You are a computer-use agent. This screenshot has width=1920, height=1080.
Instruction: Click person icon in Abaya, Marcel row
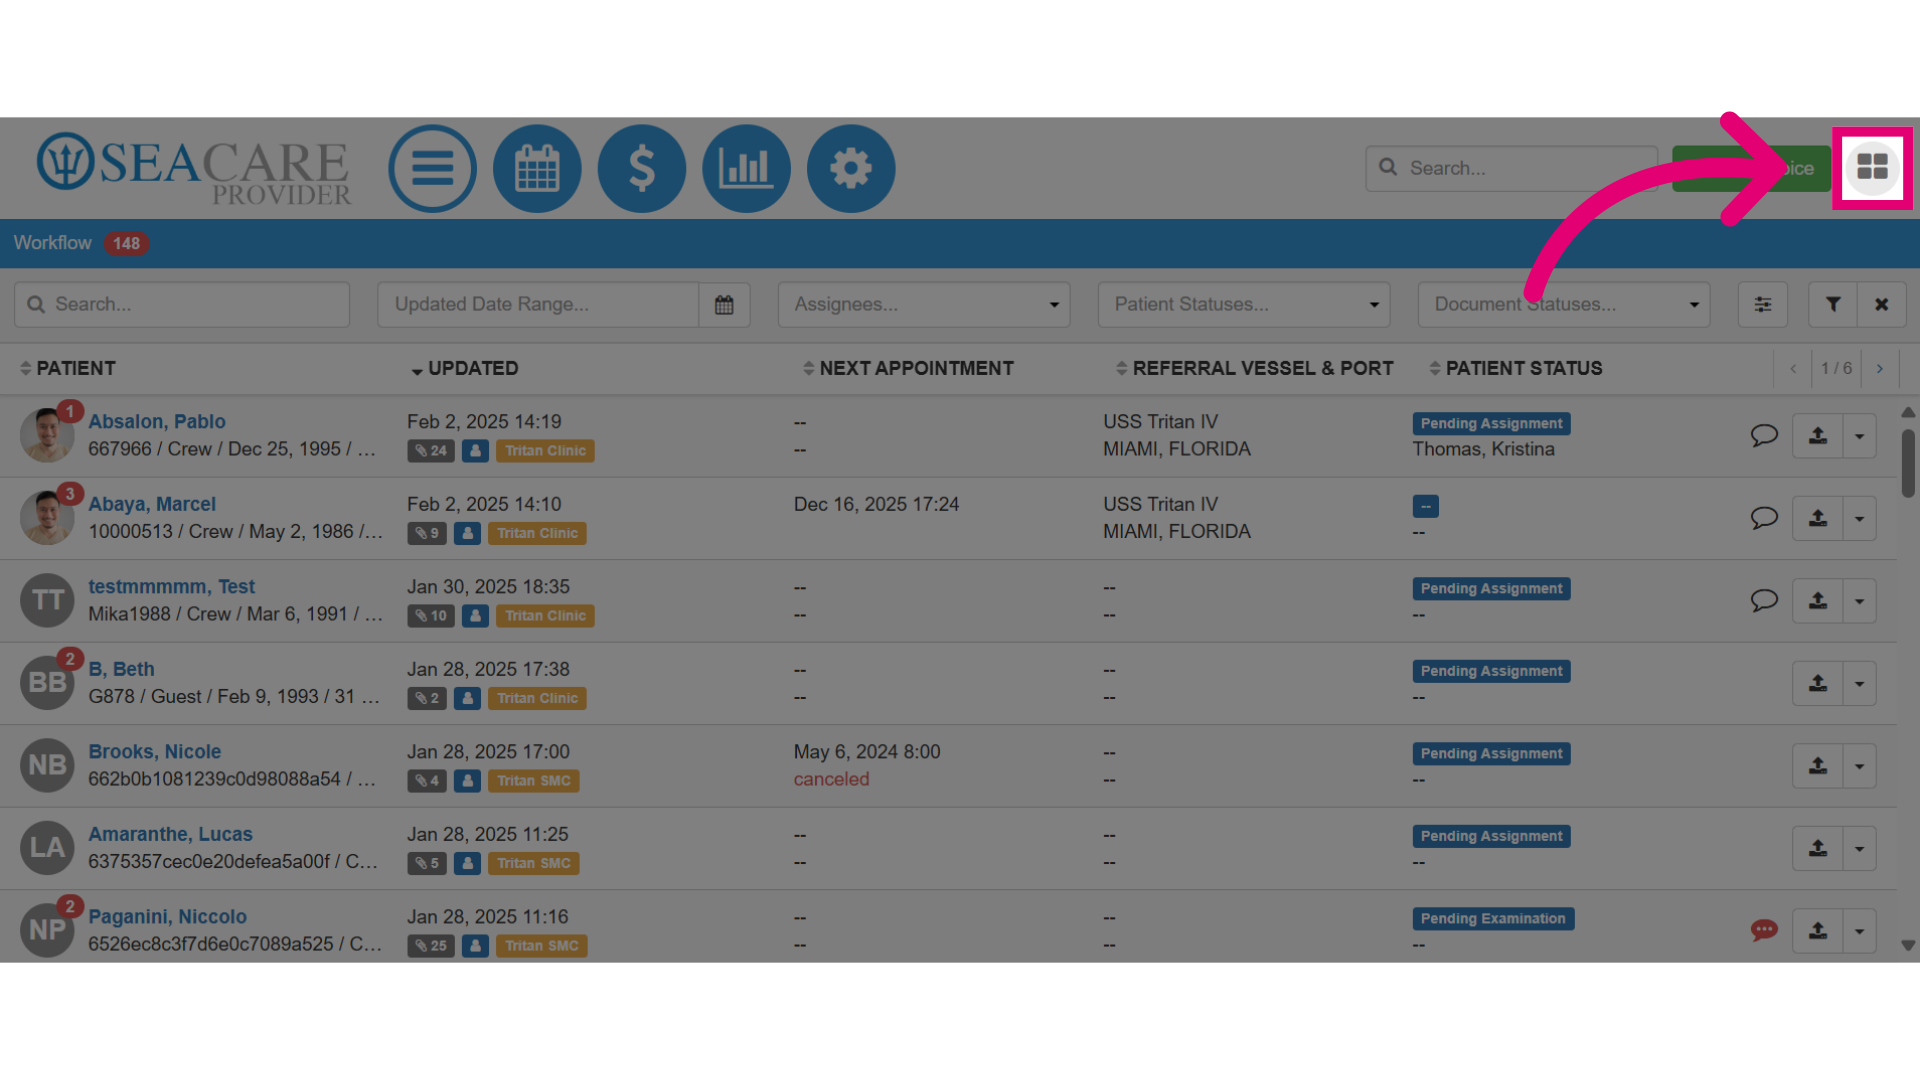pyautogui.click(x=467, y=533)
